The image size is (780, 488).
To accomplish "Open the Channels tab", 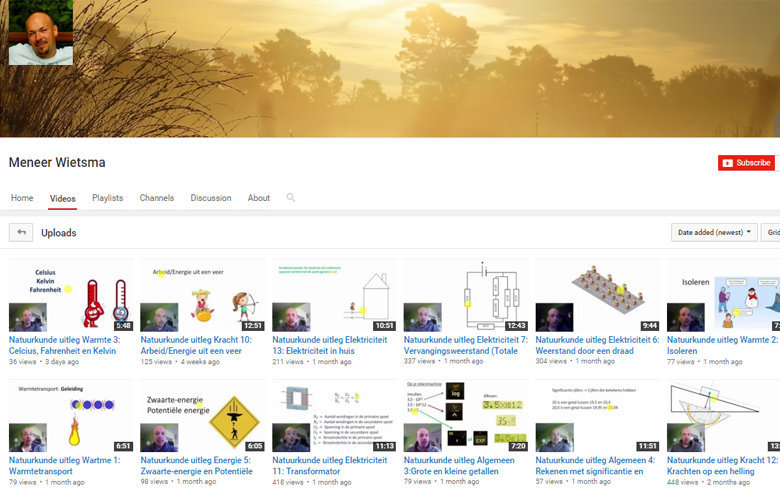I will tap(157, 197).
